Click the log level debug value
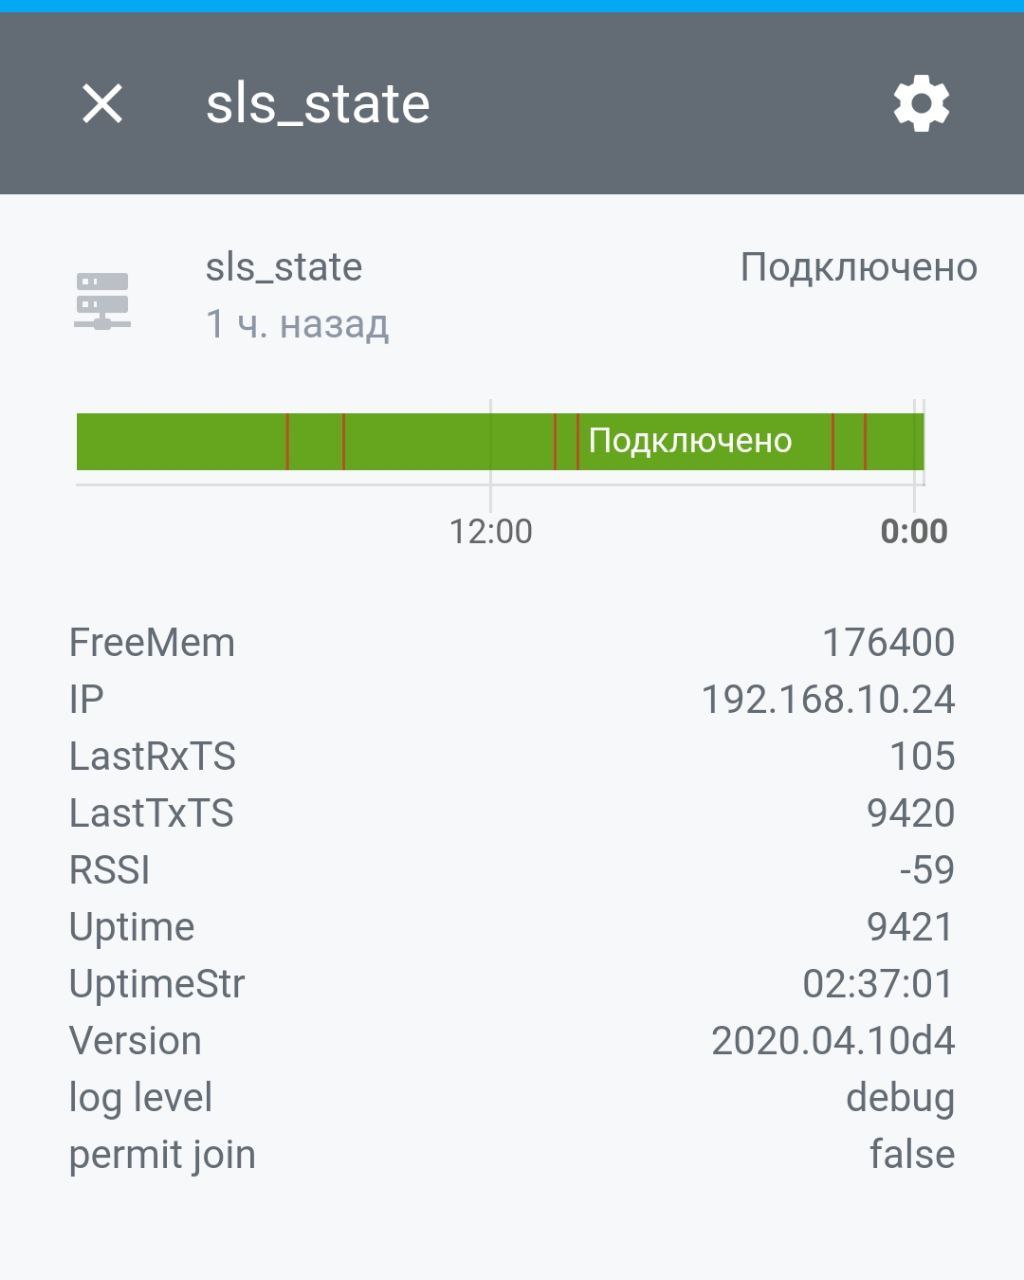This screenshot has height=1280, width=1024. [900, 1098]
